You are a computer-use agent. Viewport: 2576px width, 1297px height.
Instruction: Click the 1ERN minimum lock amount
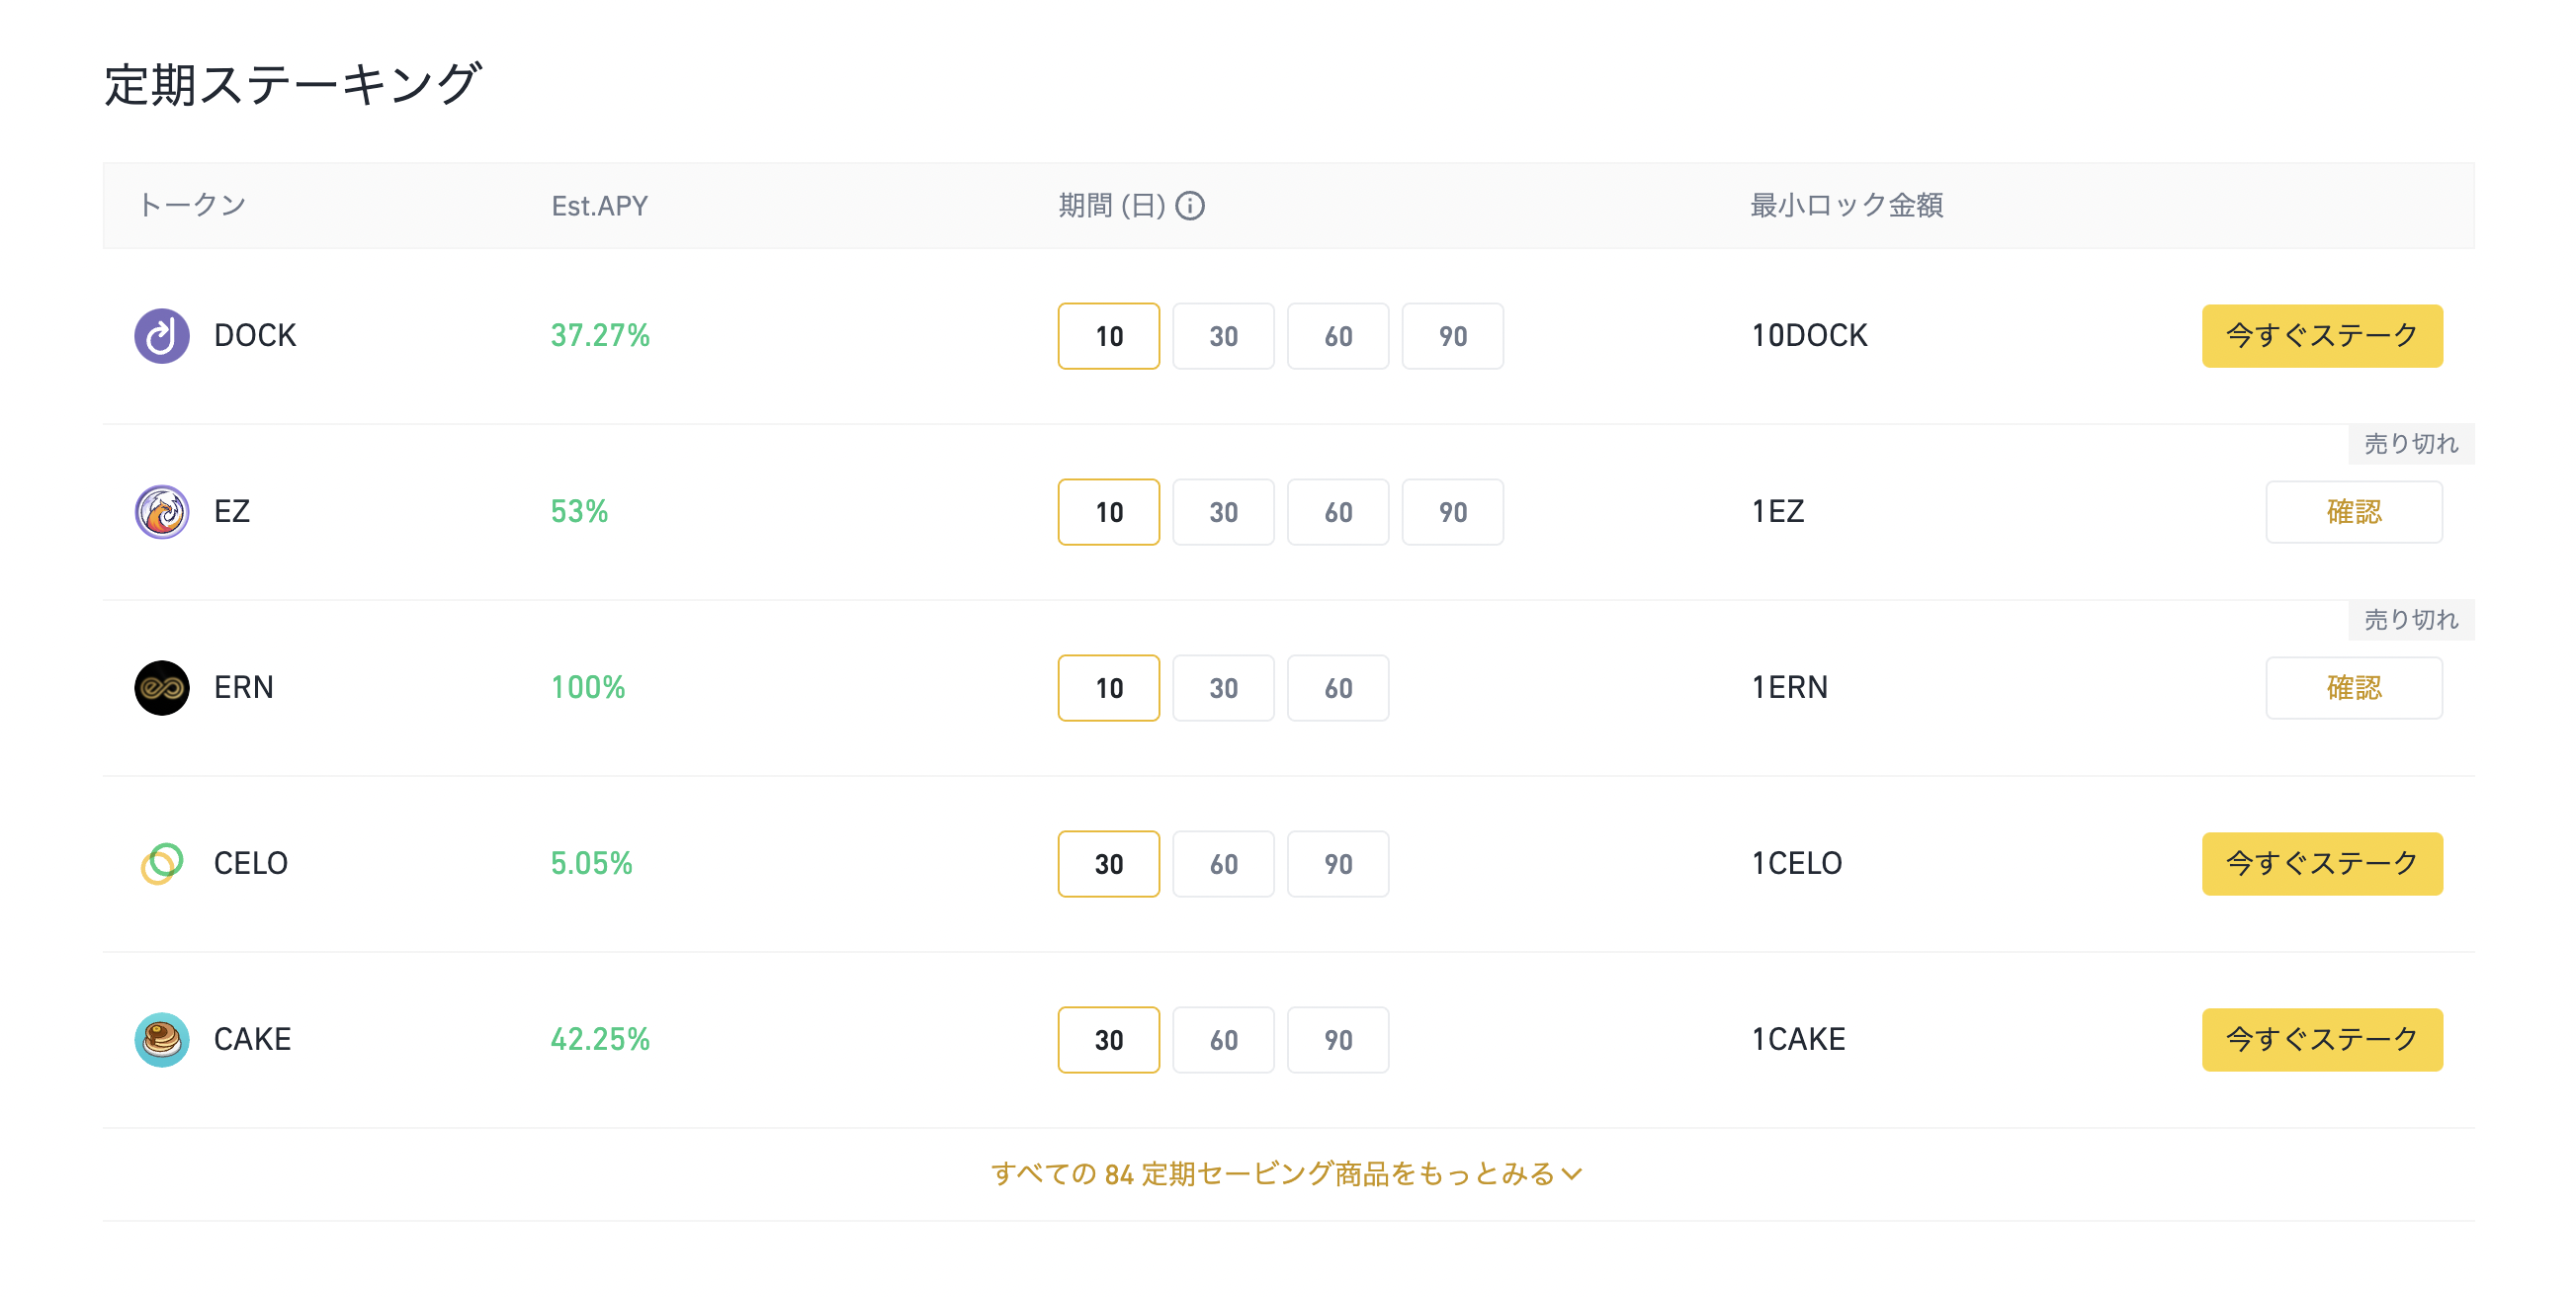click(x=1789, y=688)
